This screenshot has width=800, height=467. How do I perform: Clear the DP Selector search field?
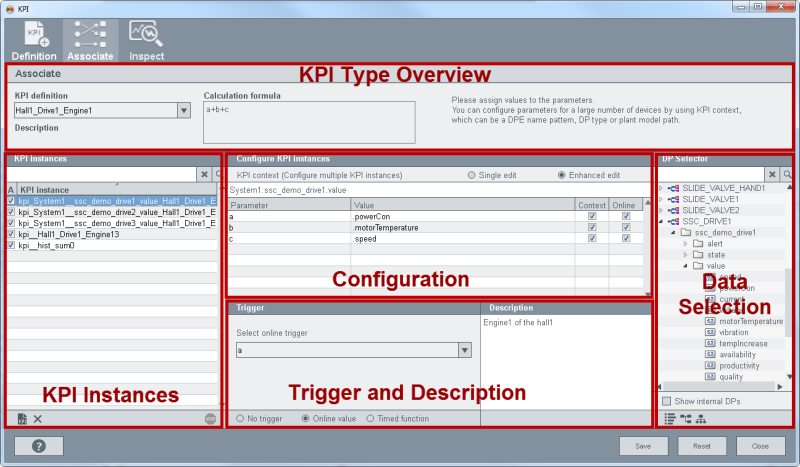coord(772,174)
